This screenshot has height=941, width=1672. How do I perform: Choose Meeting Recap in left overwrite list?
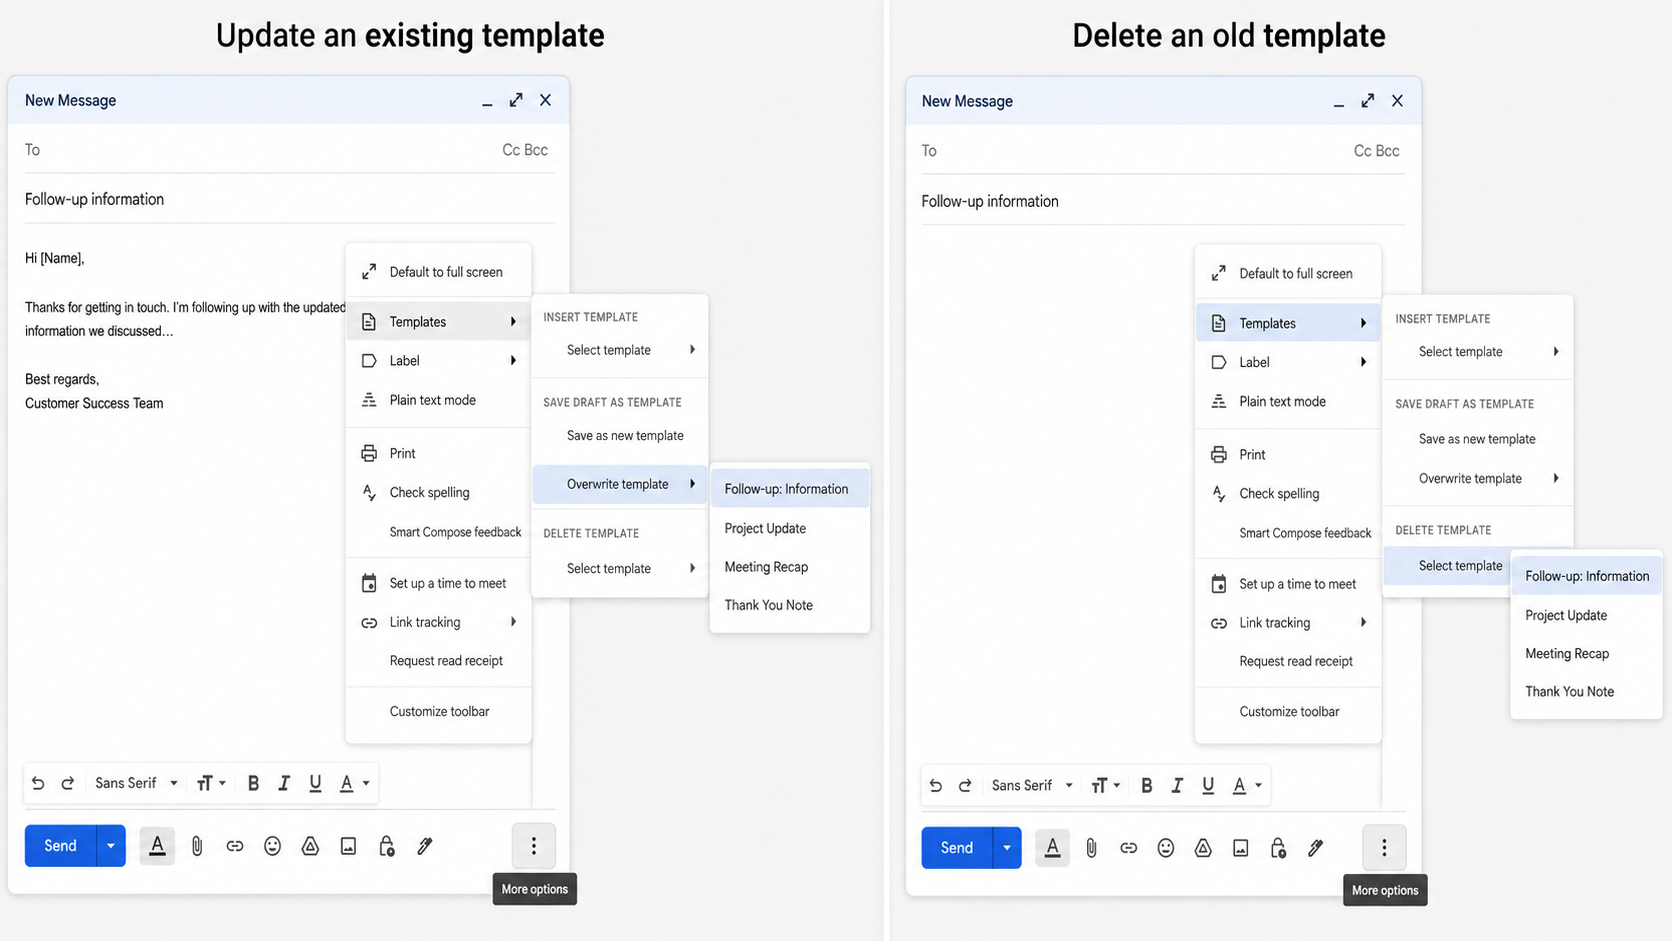coord(790,567)
